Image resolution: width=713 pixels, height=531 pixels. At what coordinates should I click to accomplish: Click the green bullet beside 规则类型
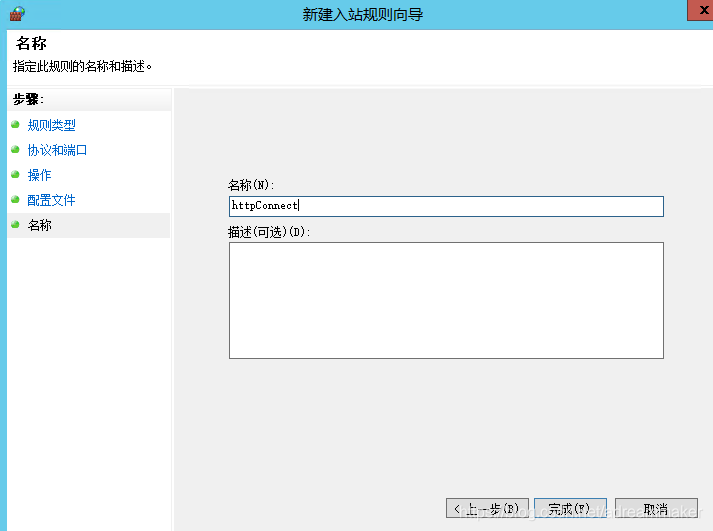(x=15, y=124)
